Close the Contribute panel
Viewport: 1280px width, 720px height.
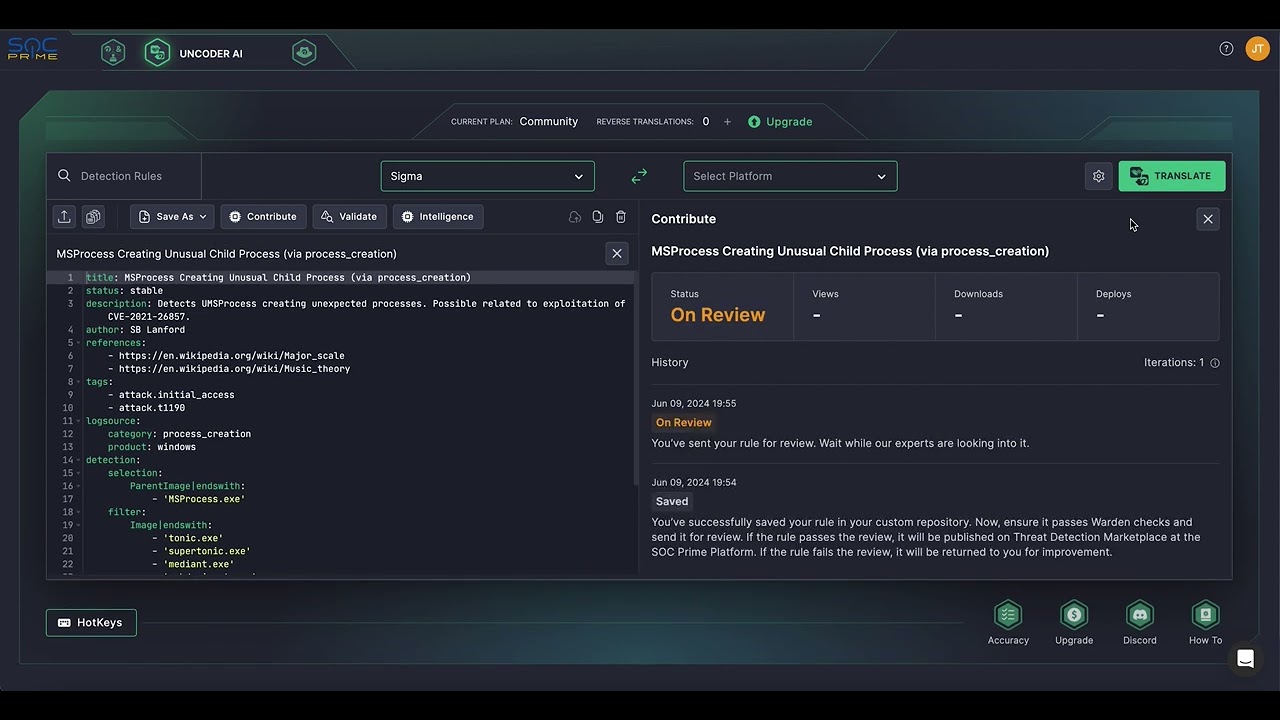click(1208, 219)
